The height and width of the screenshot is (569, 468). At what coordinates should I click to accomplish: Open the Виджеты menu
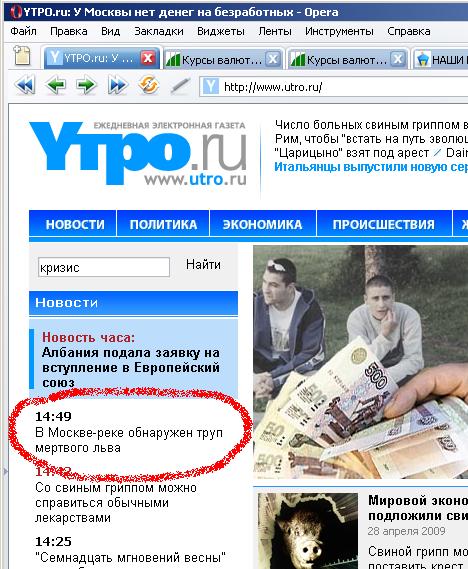coord(221,31)
